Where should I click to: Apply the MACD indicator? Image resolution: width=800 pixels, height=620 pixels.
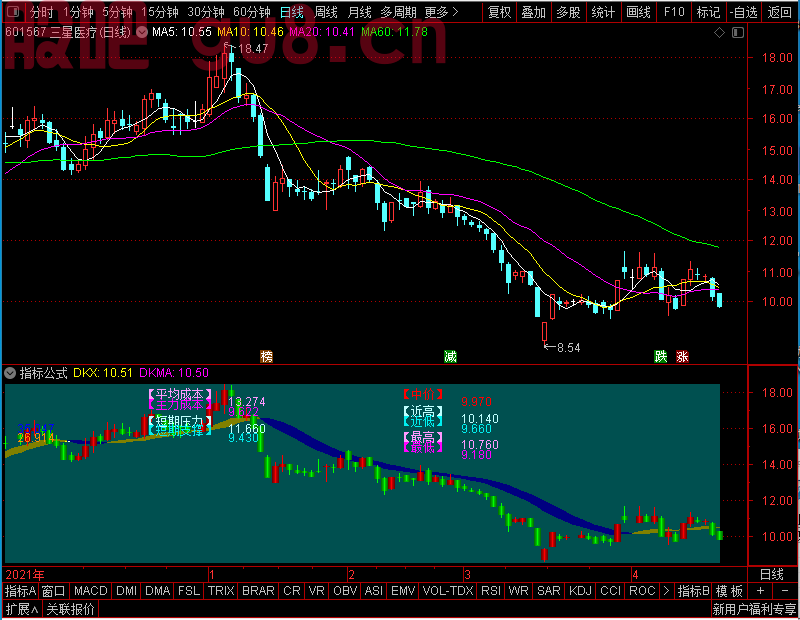[x=90, y=590]
